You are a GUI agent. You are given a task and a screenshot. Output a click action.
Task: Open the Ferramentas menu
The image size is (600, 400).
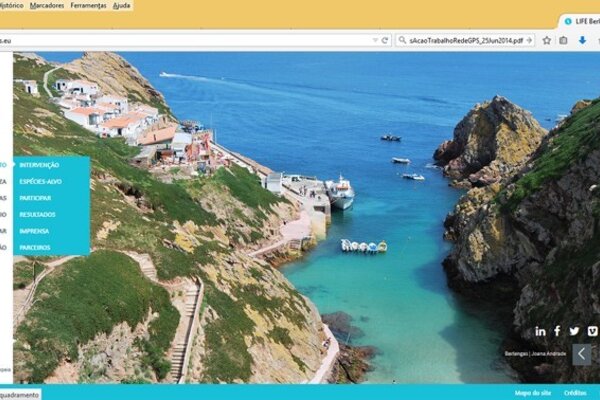(x=89, y=6)
